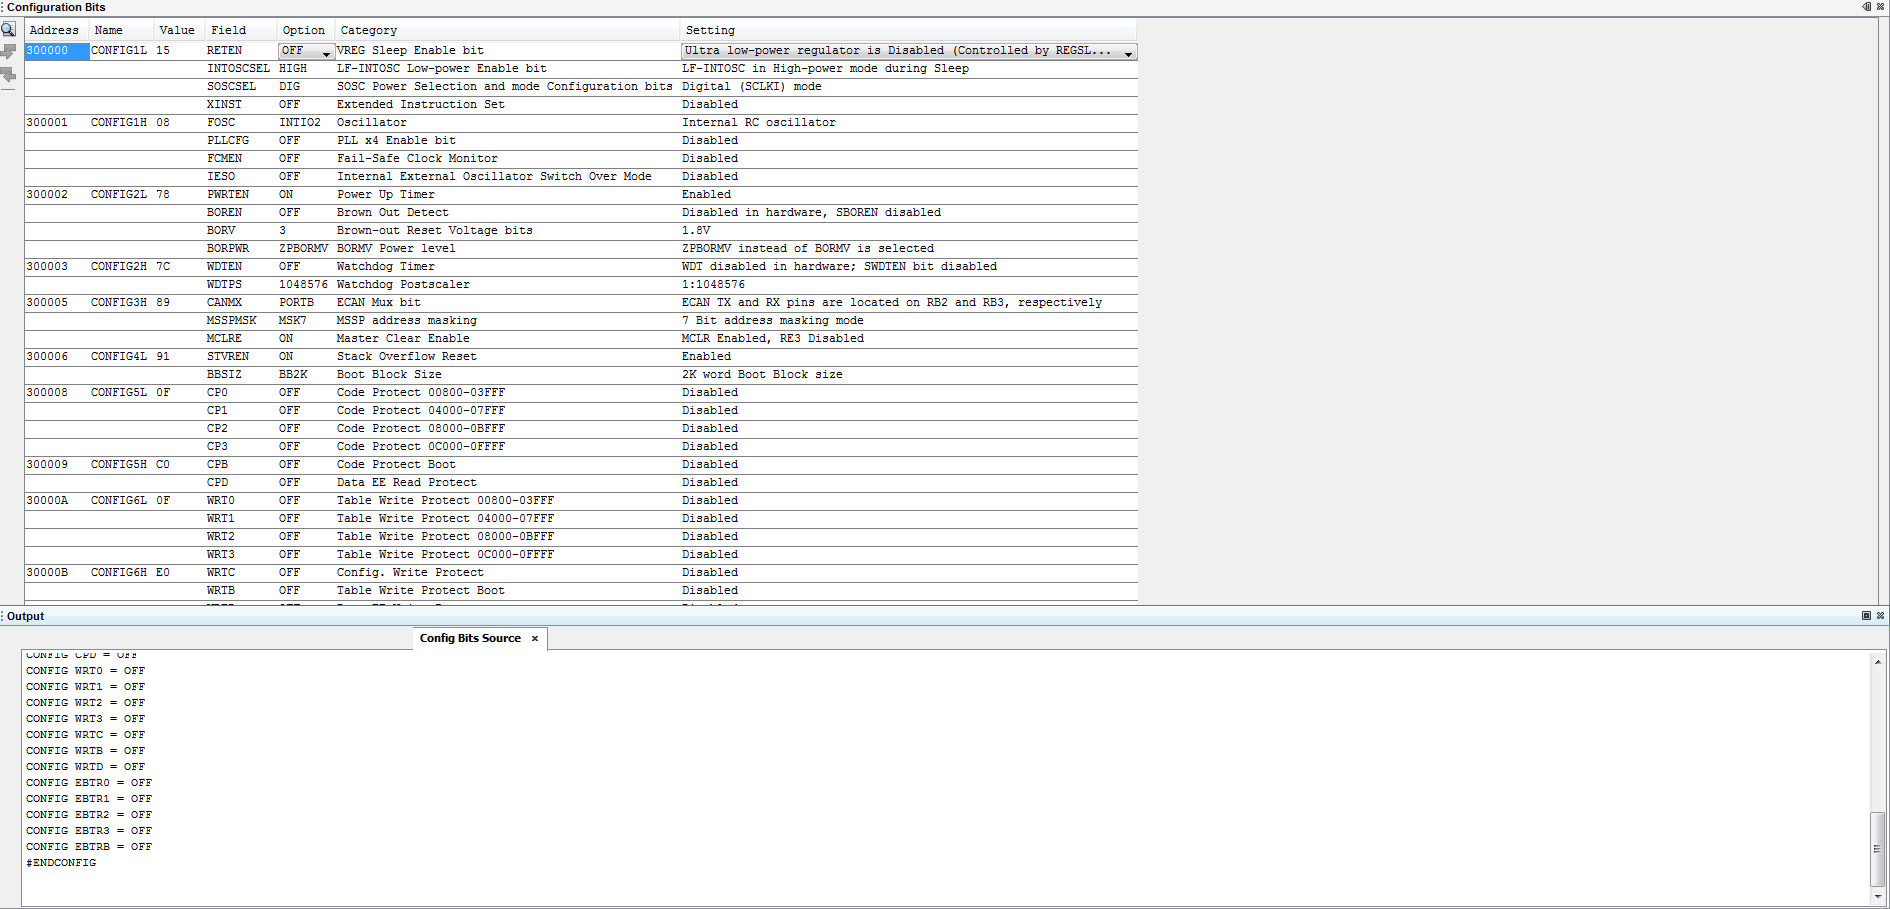Click the magnifier icon in Configuration Bits sidebar
The image size is (1890, 909).
click(x=9, y=30)
